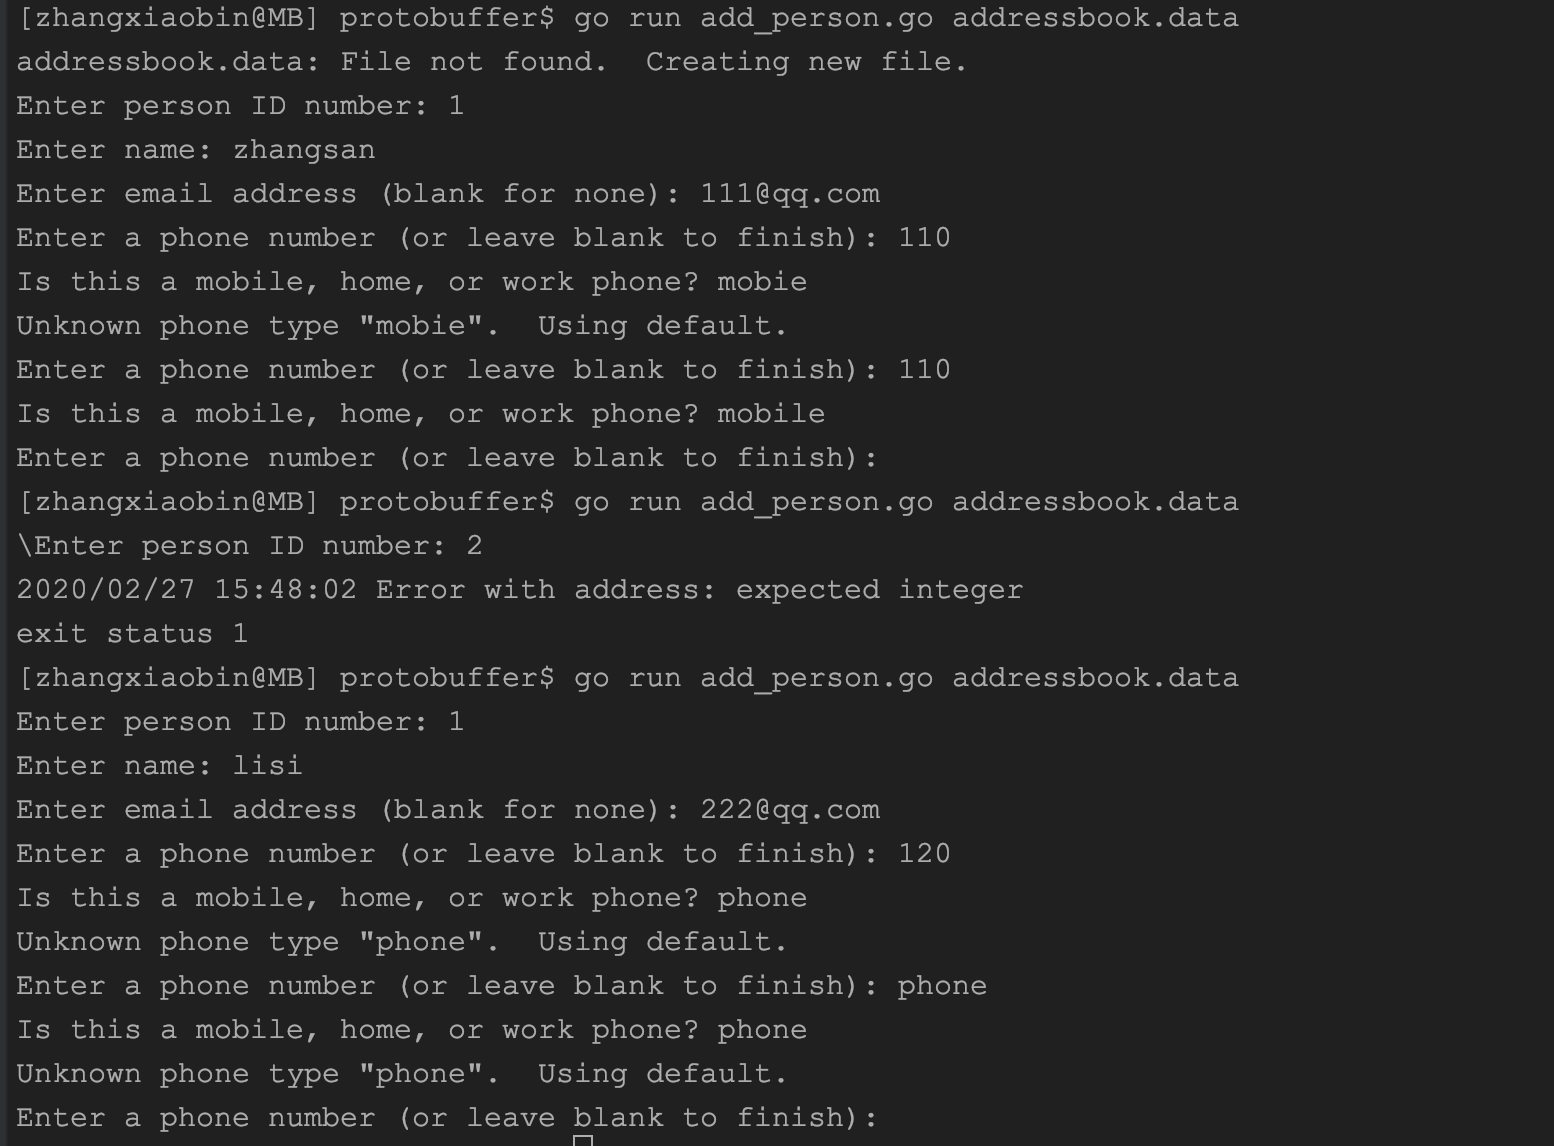Click the email '222@qq.com' text
This screenshot has width=1554, height=1146.
click(790, 810)
